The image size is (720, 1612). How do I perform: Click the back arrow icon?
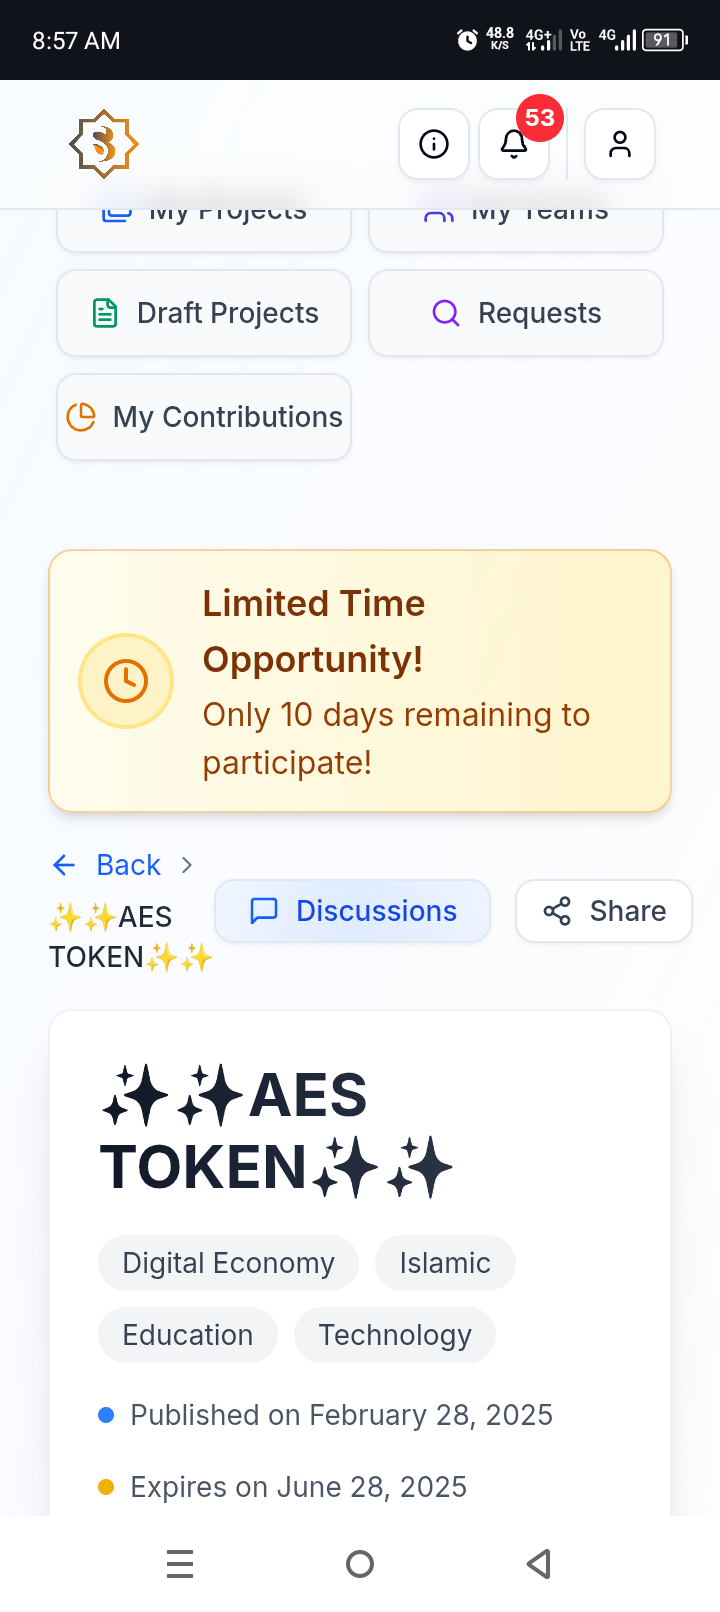pyautogui.click(x=64, y=865)
